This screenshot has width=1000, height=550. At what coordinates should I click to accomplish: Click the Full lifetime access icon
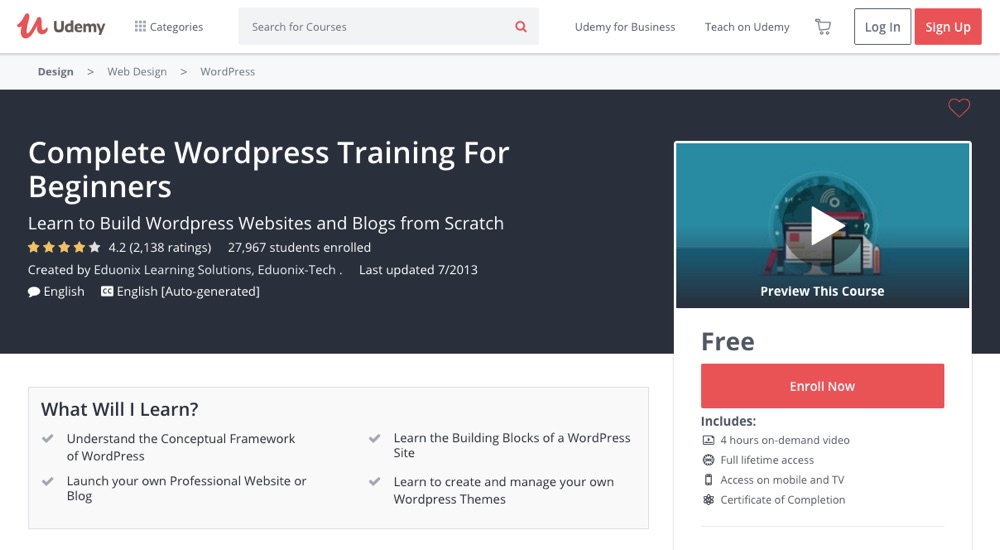point(708,460)
